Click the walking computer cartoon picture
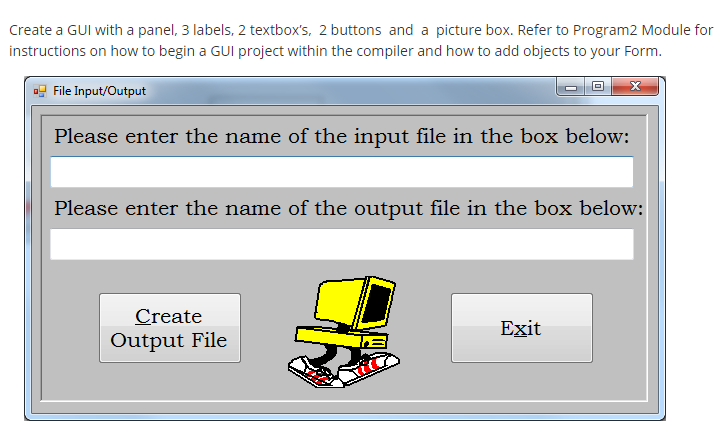 pyautogui.click(x=345, y=332)
